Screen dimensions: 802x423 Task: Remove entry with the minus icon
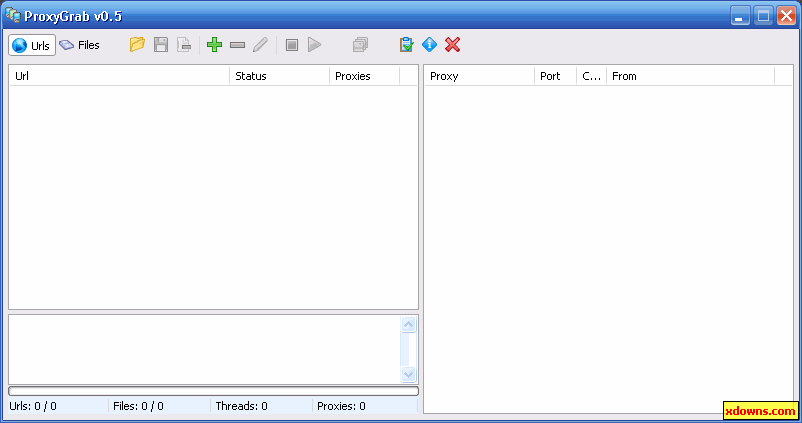click(237, 45)
